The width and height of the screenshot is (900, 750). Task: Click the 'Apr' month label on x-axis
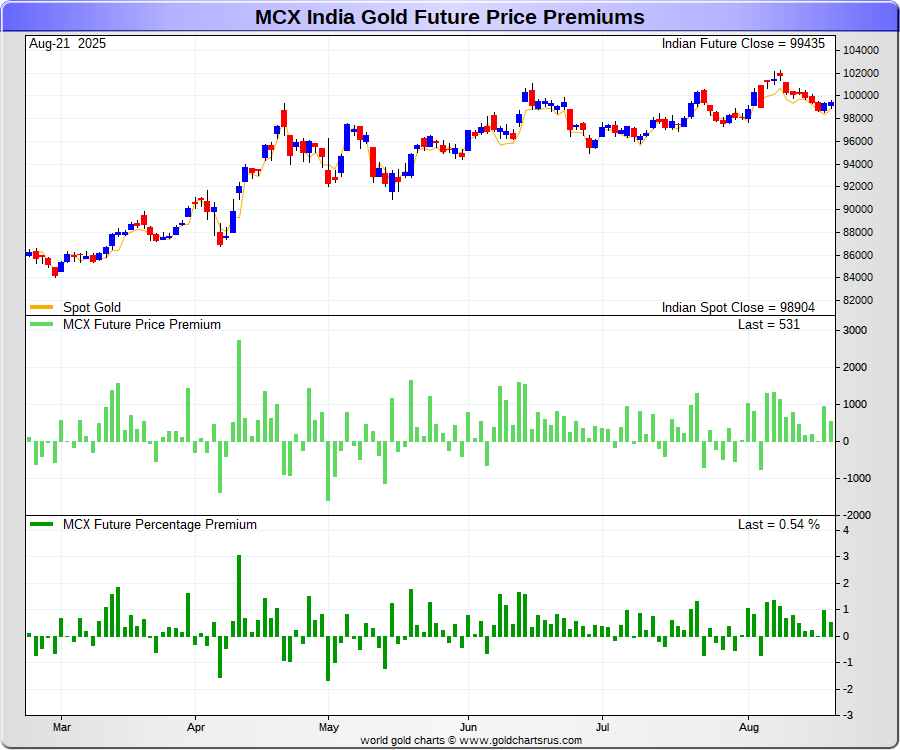click(x=196, y=727)
